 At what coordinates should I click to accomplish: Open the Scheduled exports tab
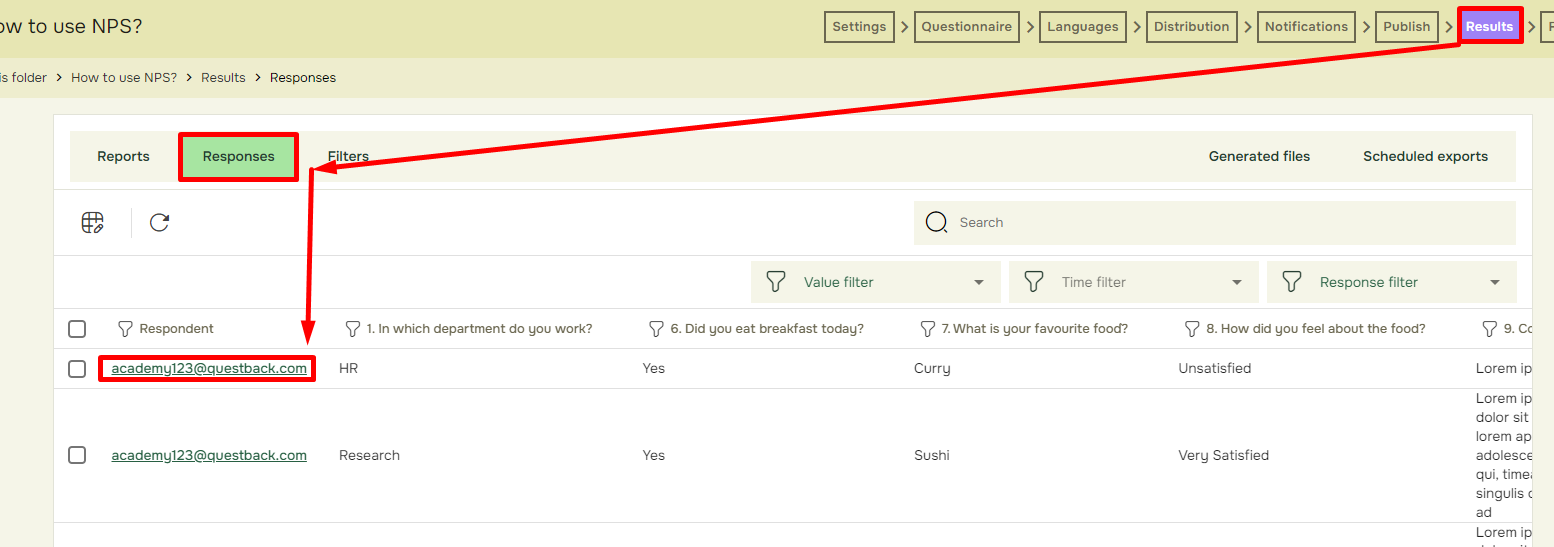tap(1425, 157)
